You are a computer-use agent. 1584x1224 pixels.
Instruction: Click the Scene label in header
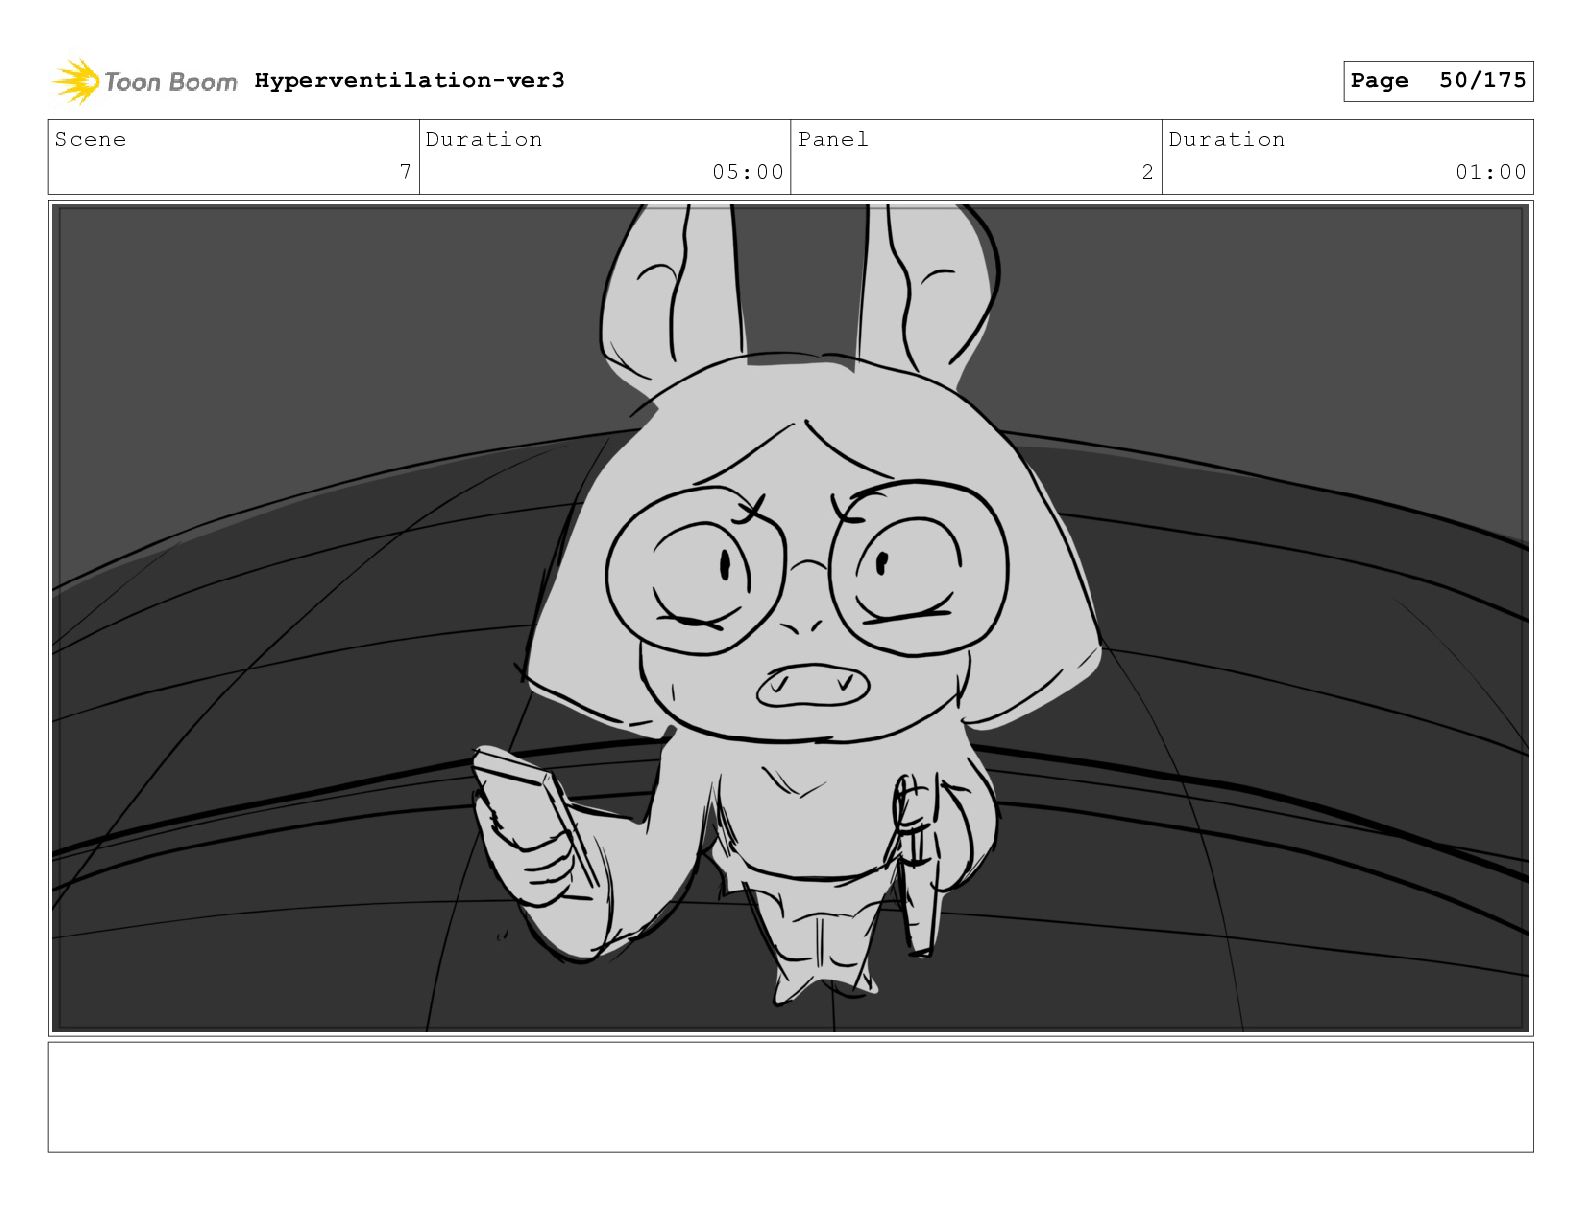pos(90,139)
